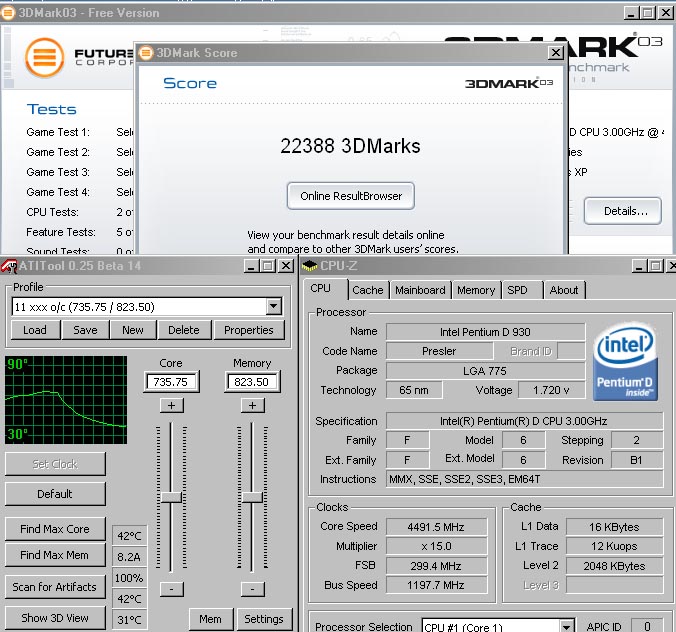Switch to the Mainboard tab
The width and height of the screenshot is (676, 632).
click(420, 290)
